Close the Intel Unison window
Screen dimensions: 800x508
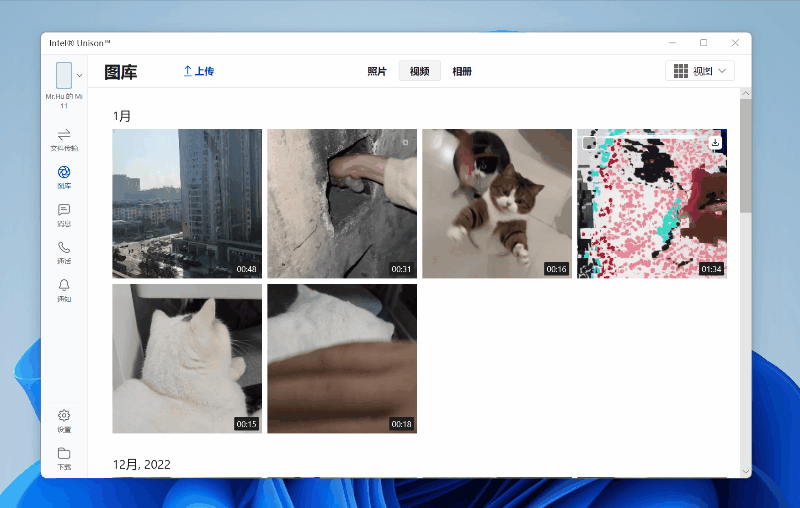click(x=735, y=43)
